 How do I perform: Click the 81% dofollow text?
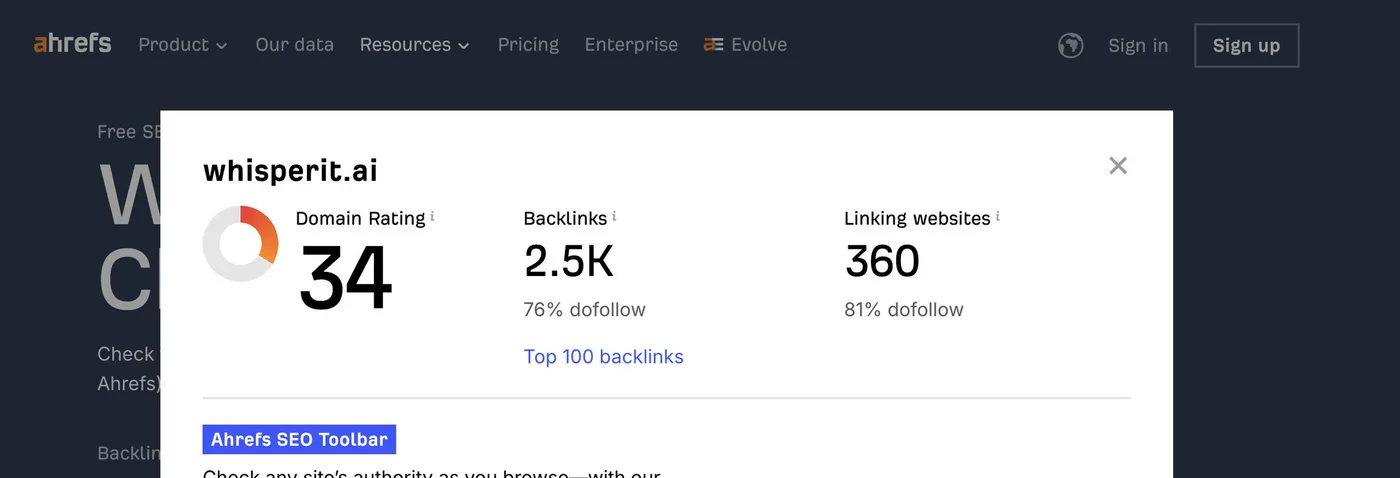tap(904, 310)
